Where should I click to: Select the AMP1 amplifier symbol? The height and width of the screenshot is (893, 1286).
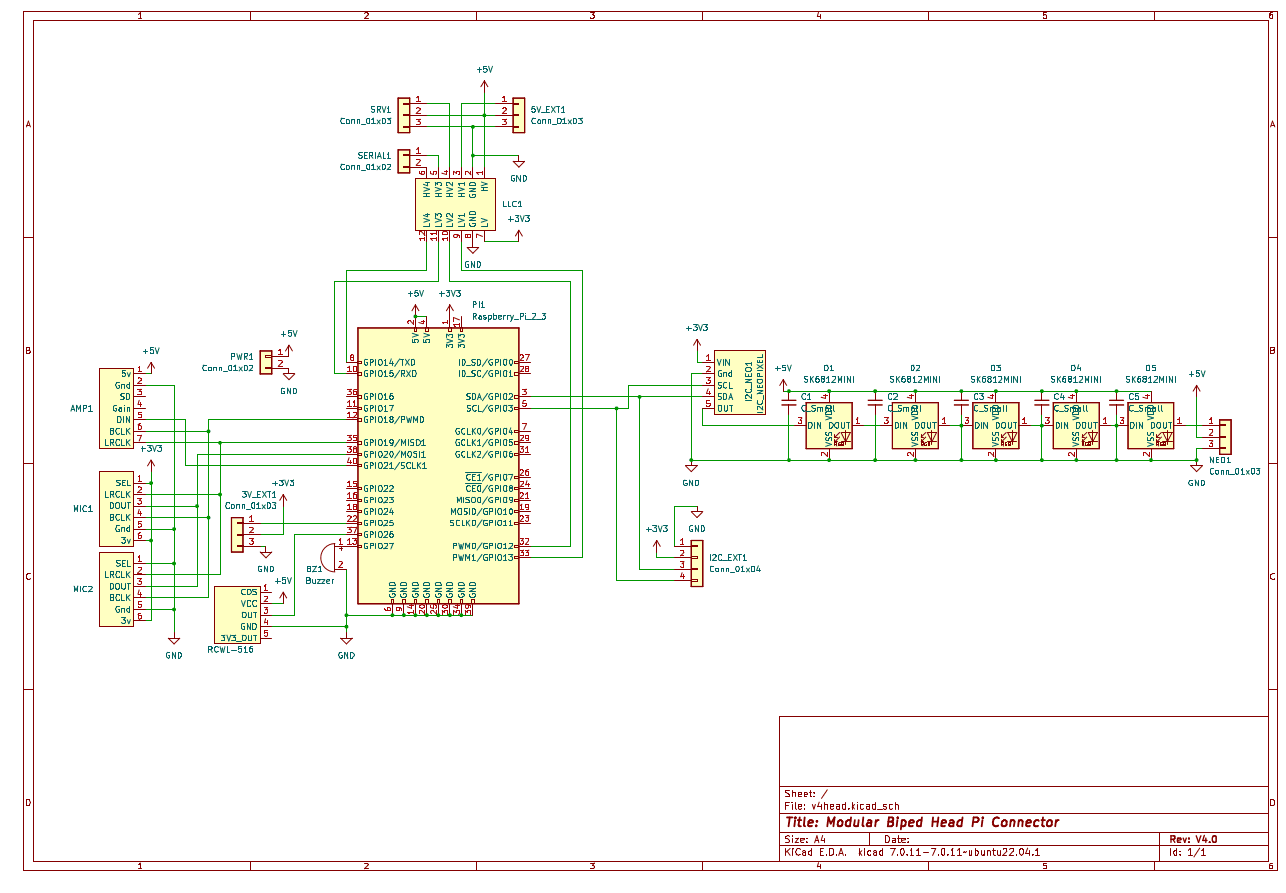tap(117, 408)
